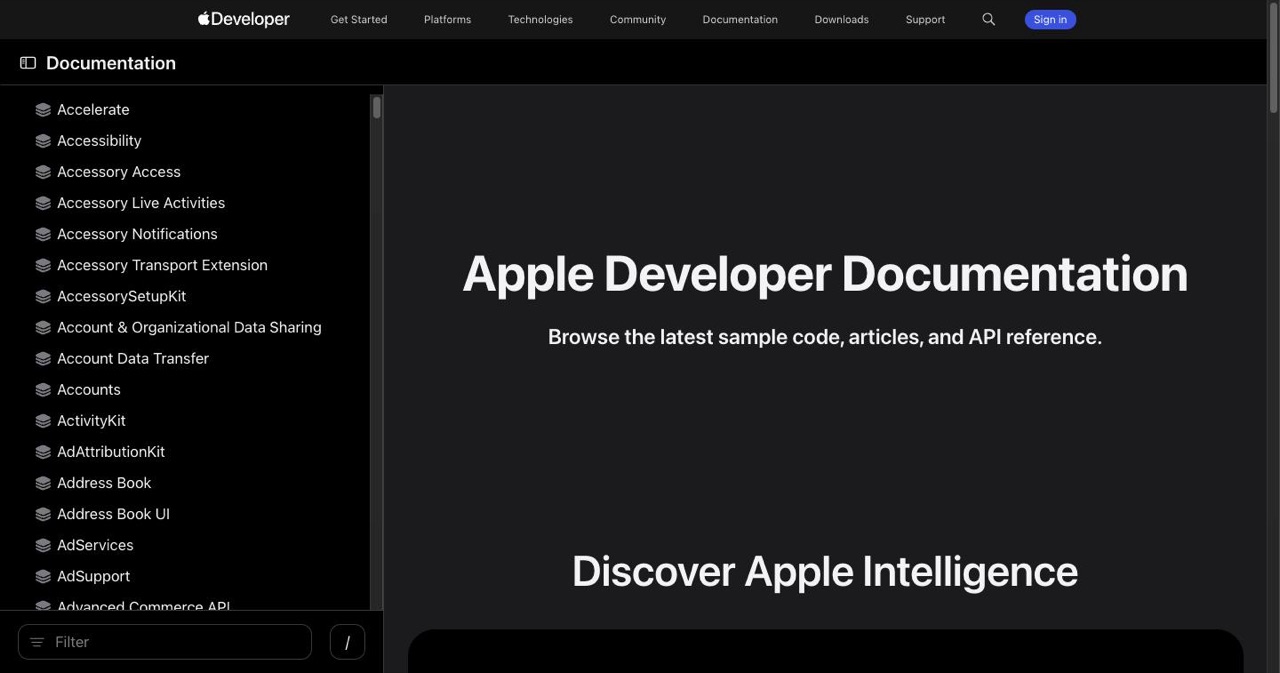Click the stack icon beside Accessory Transport Extension
The height and width of the screenshot is (673, 1280).
pyautogui.click(x=43, y=265)
